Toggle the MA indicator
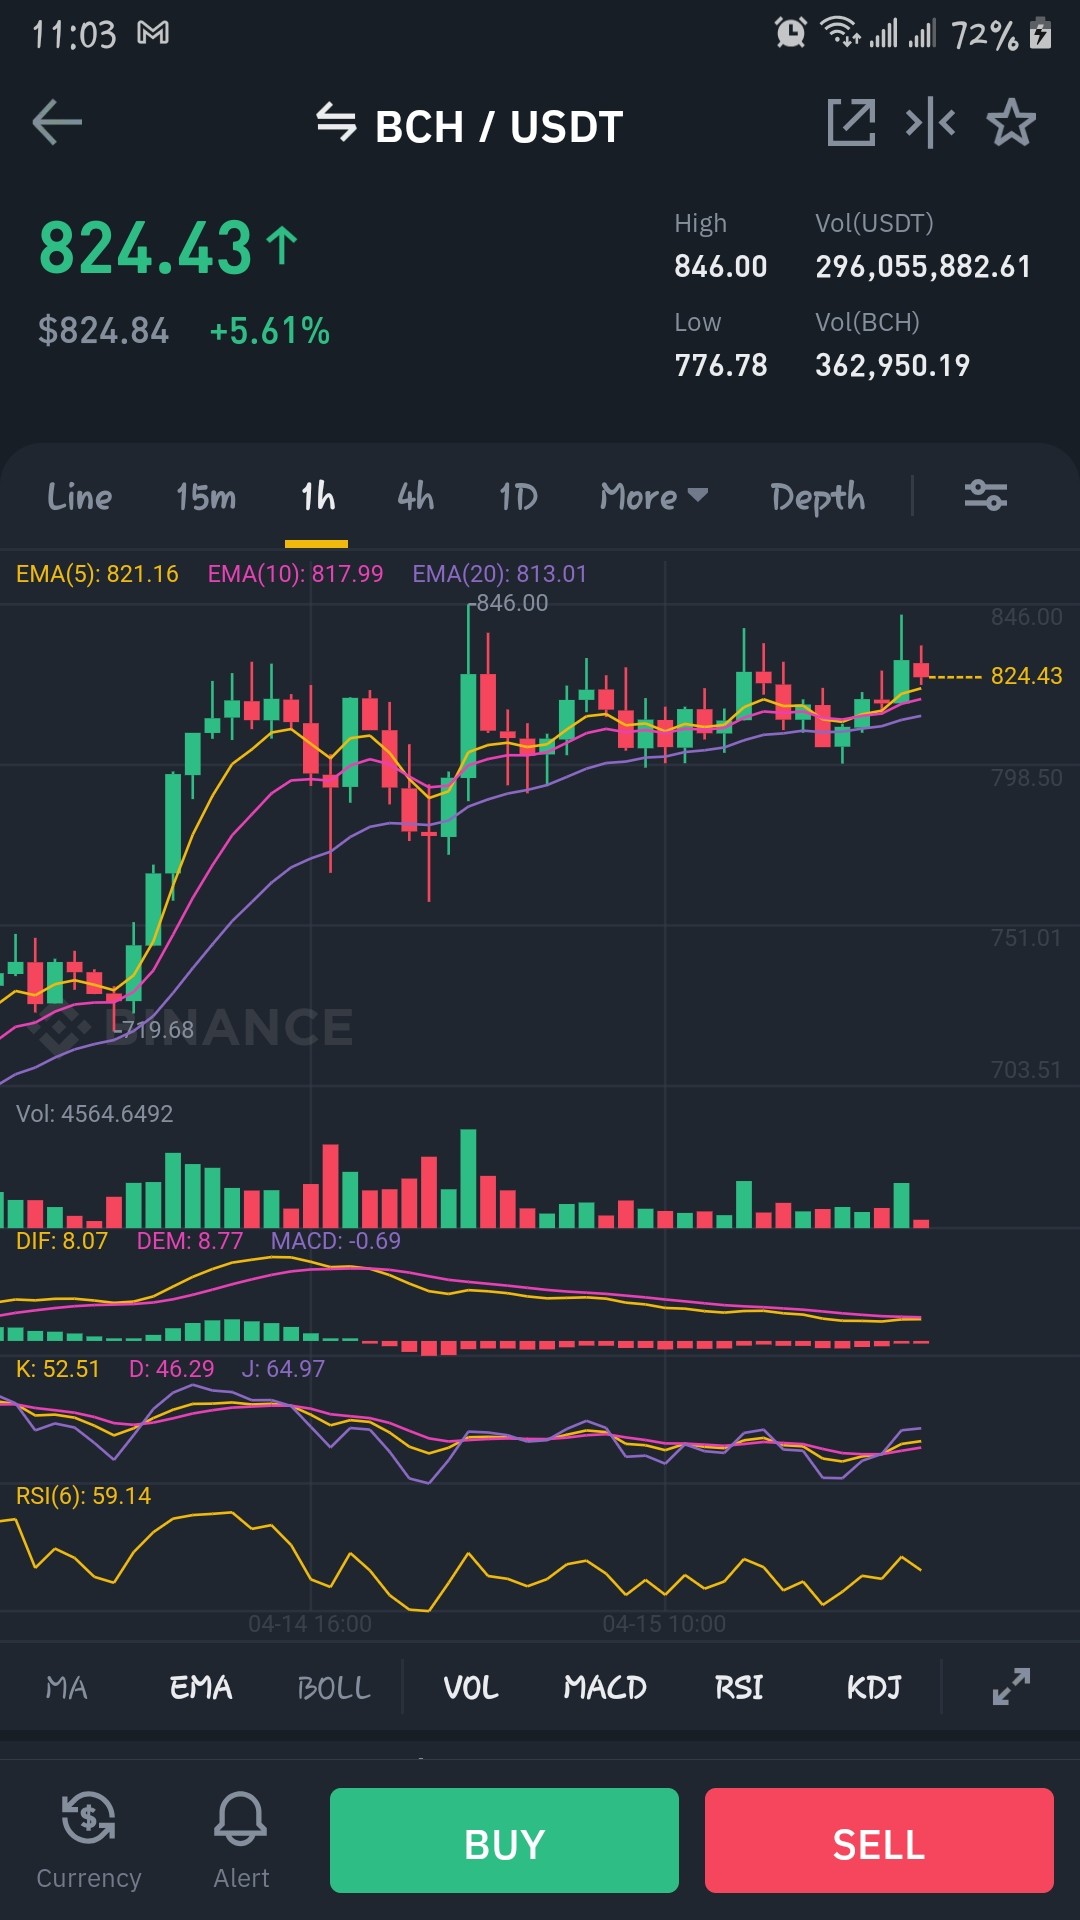Image resolution: width=1080 pixels, height=1920 pixels. [x=67, y=1688]
